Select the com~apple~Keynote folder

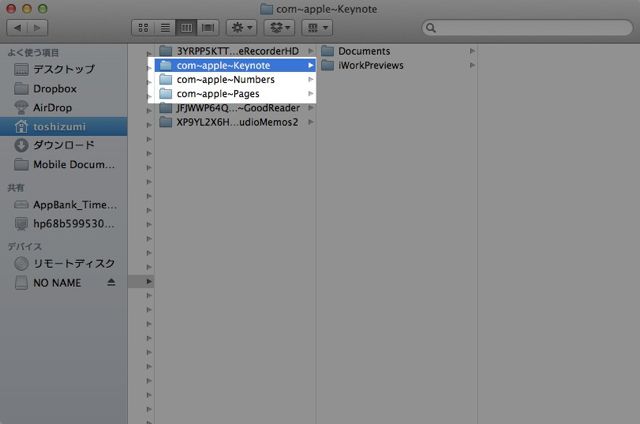click(x=236, y=65)
